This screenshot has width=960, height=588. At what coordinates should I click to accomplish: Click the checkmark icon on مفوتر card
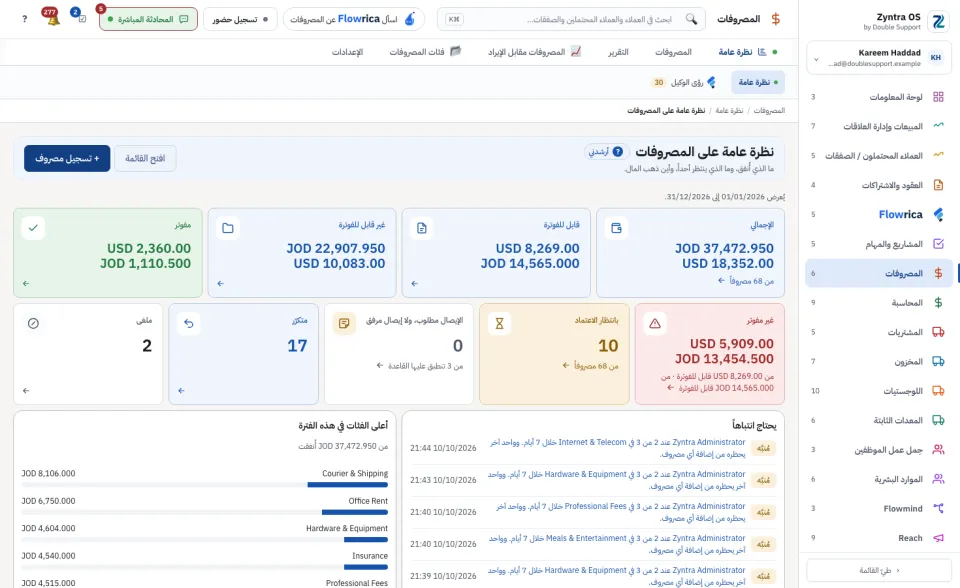click(33, 228)
